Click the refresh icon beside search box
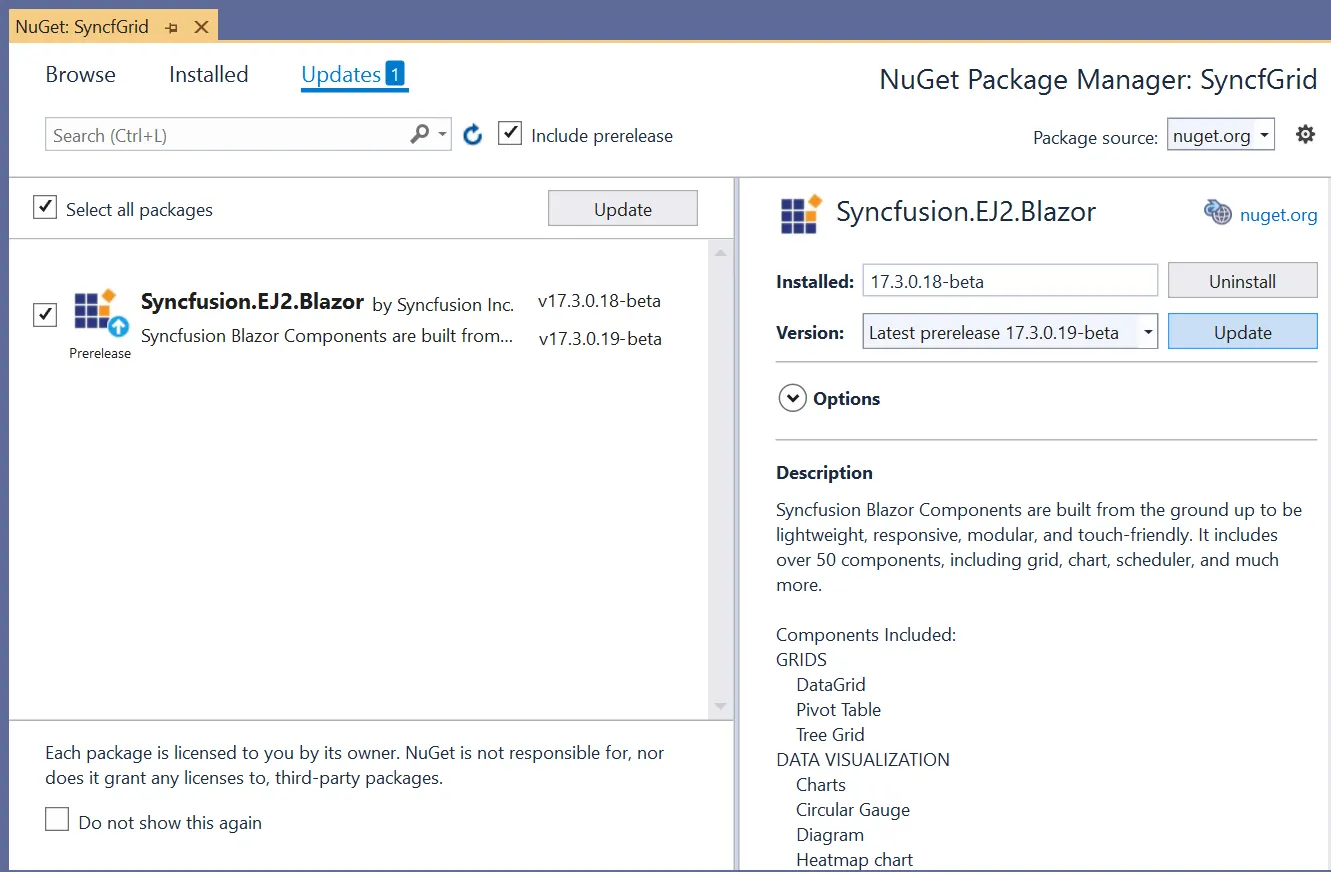The height and width of the screenshot is (872, 1331). click(473, 135)
